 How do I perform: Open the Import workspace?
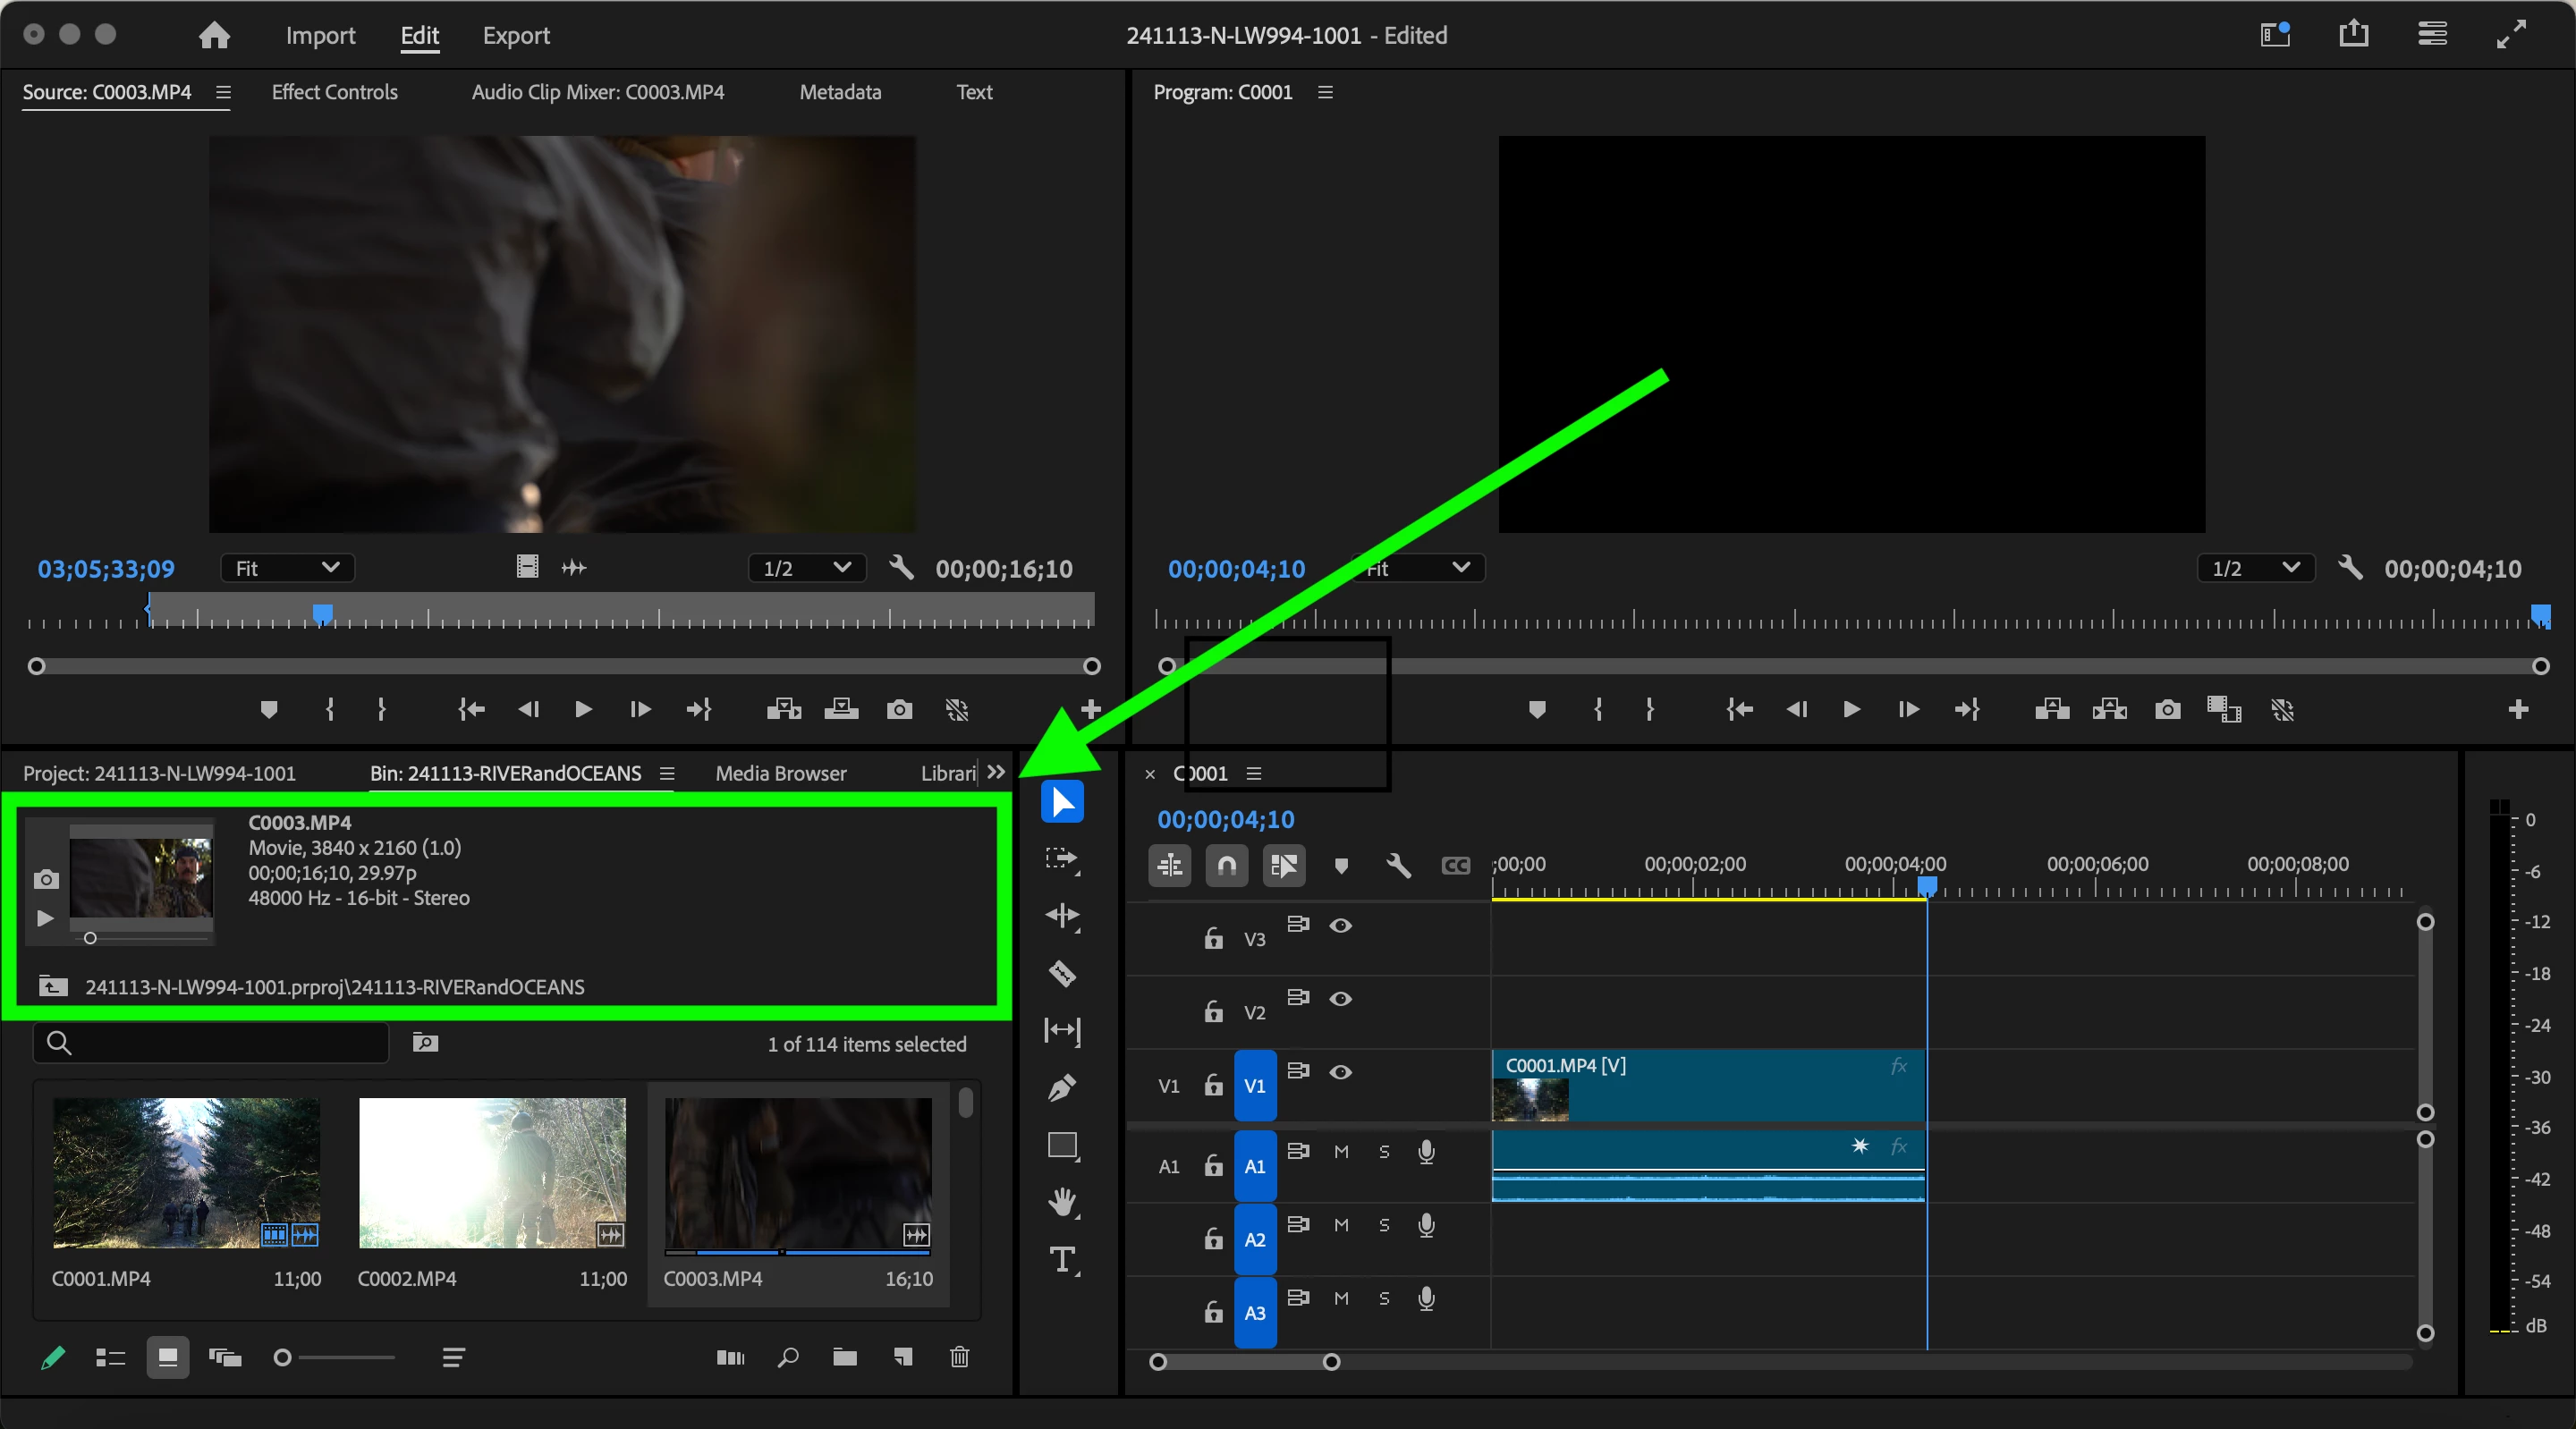pyautogui.click(x=320, y=35)
